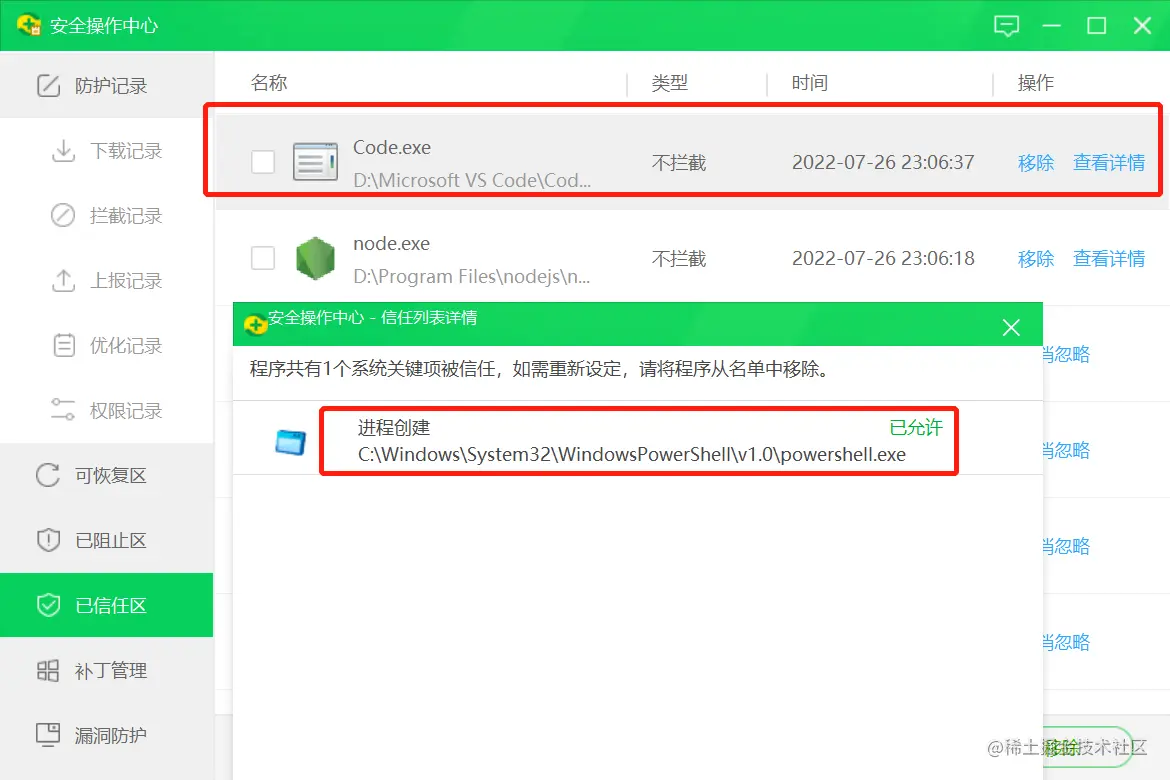
Task: Click timestamp 2022-07-26 23:06:18
Action: click(883, 258)
